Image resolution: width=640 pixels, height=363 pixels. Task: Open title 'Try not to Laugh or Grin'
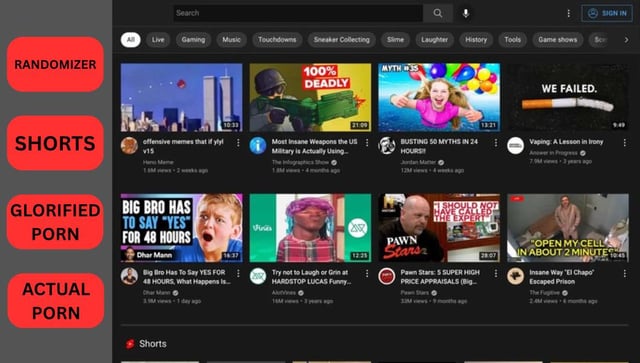[311, 277]
